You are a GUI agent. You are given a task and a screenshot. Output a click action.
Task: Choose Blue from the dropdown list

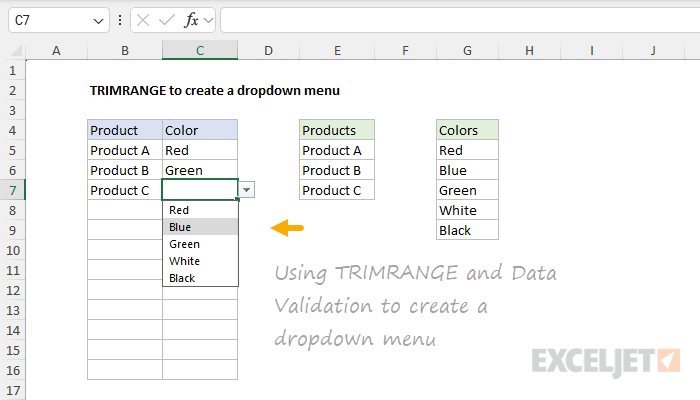(200, 227)
